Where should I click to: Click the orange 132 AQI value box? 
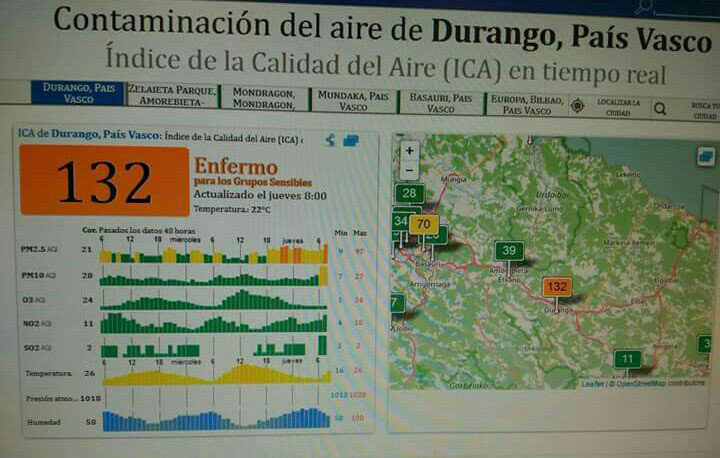coord(104,180)
